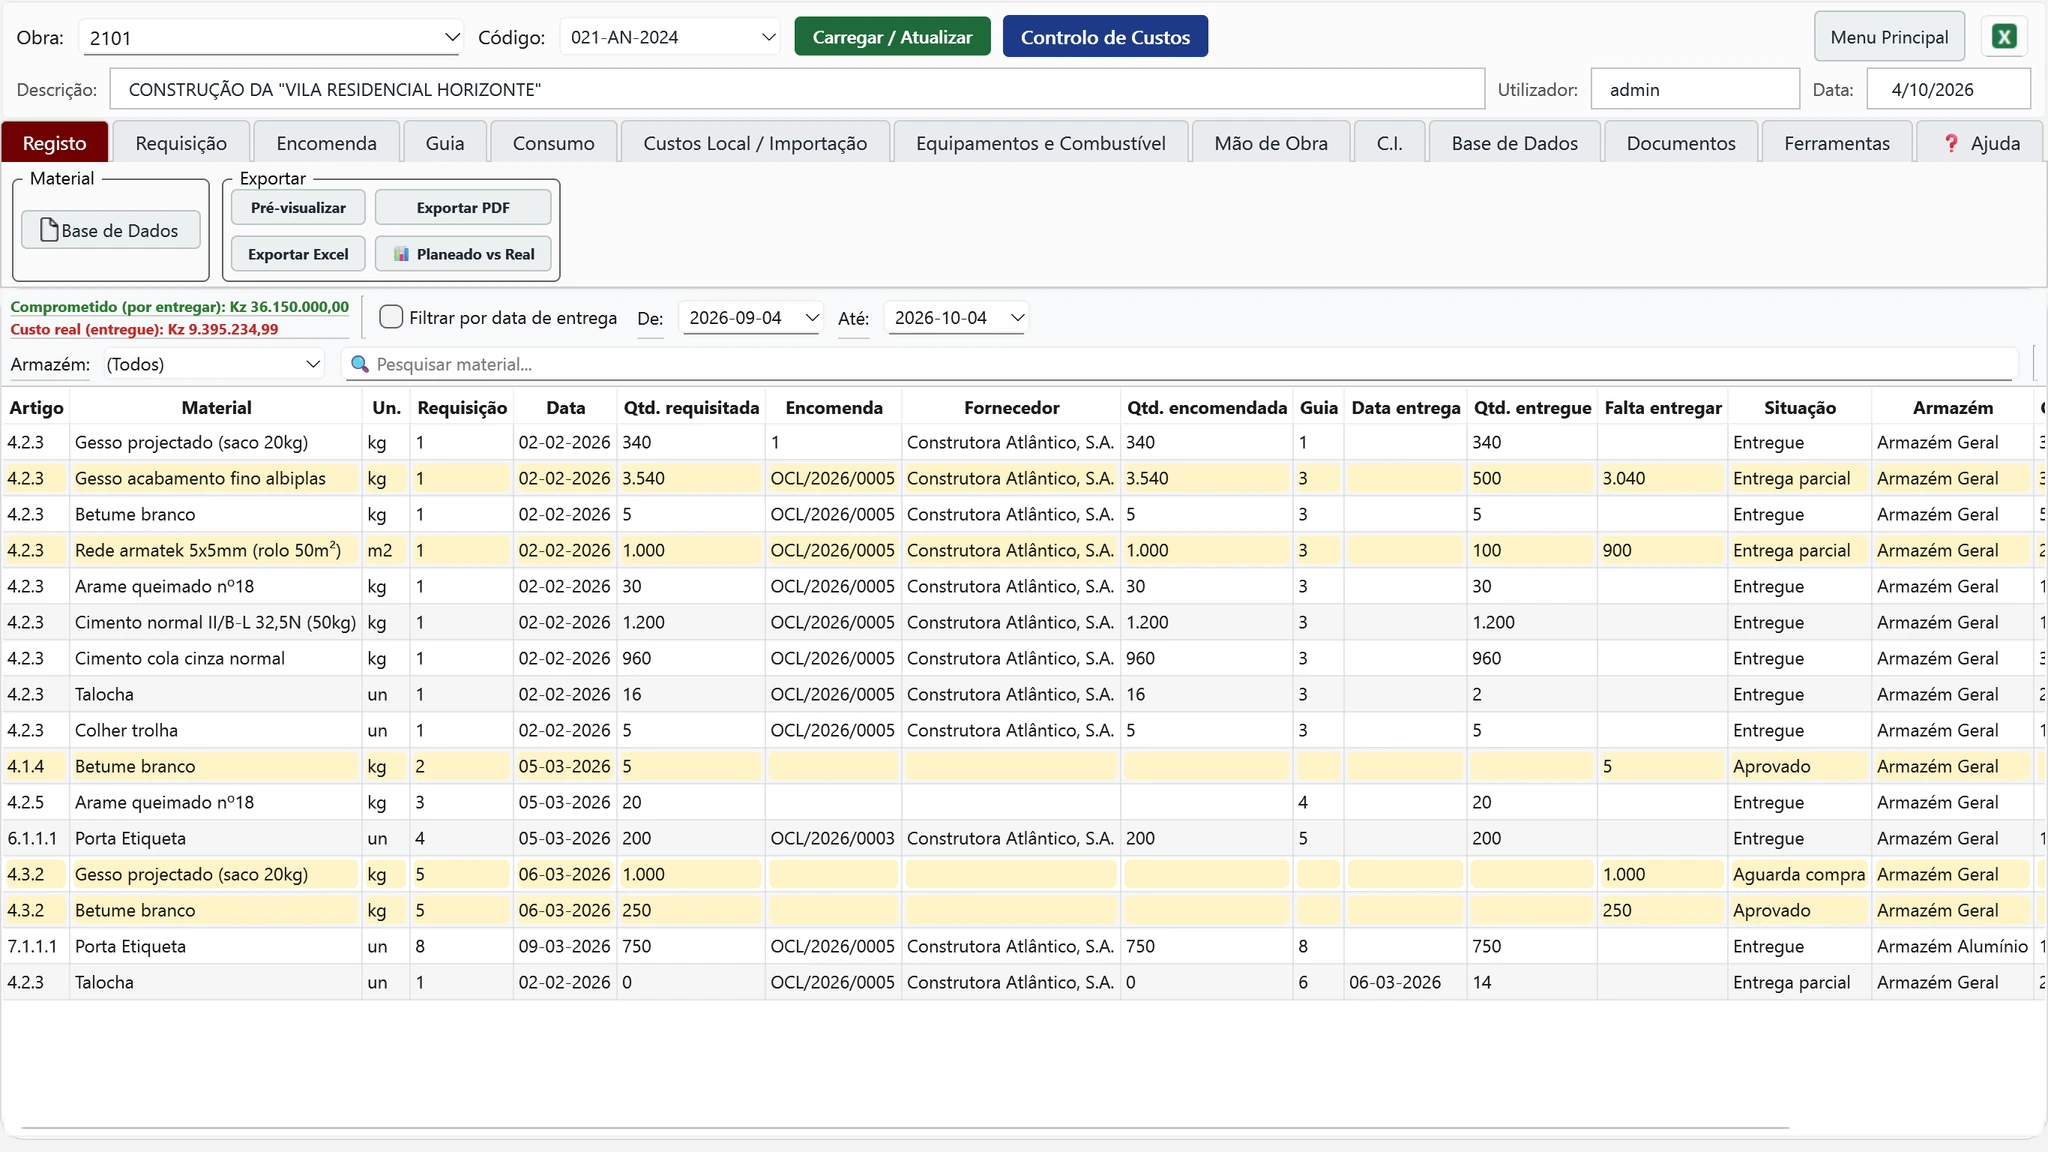Focus the Pesquisar material search field
The image size is (2048, 1152).
pos(1180,364)
